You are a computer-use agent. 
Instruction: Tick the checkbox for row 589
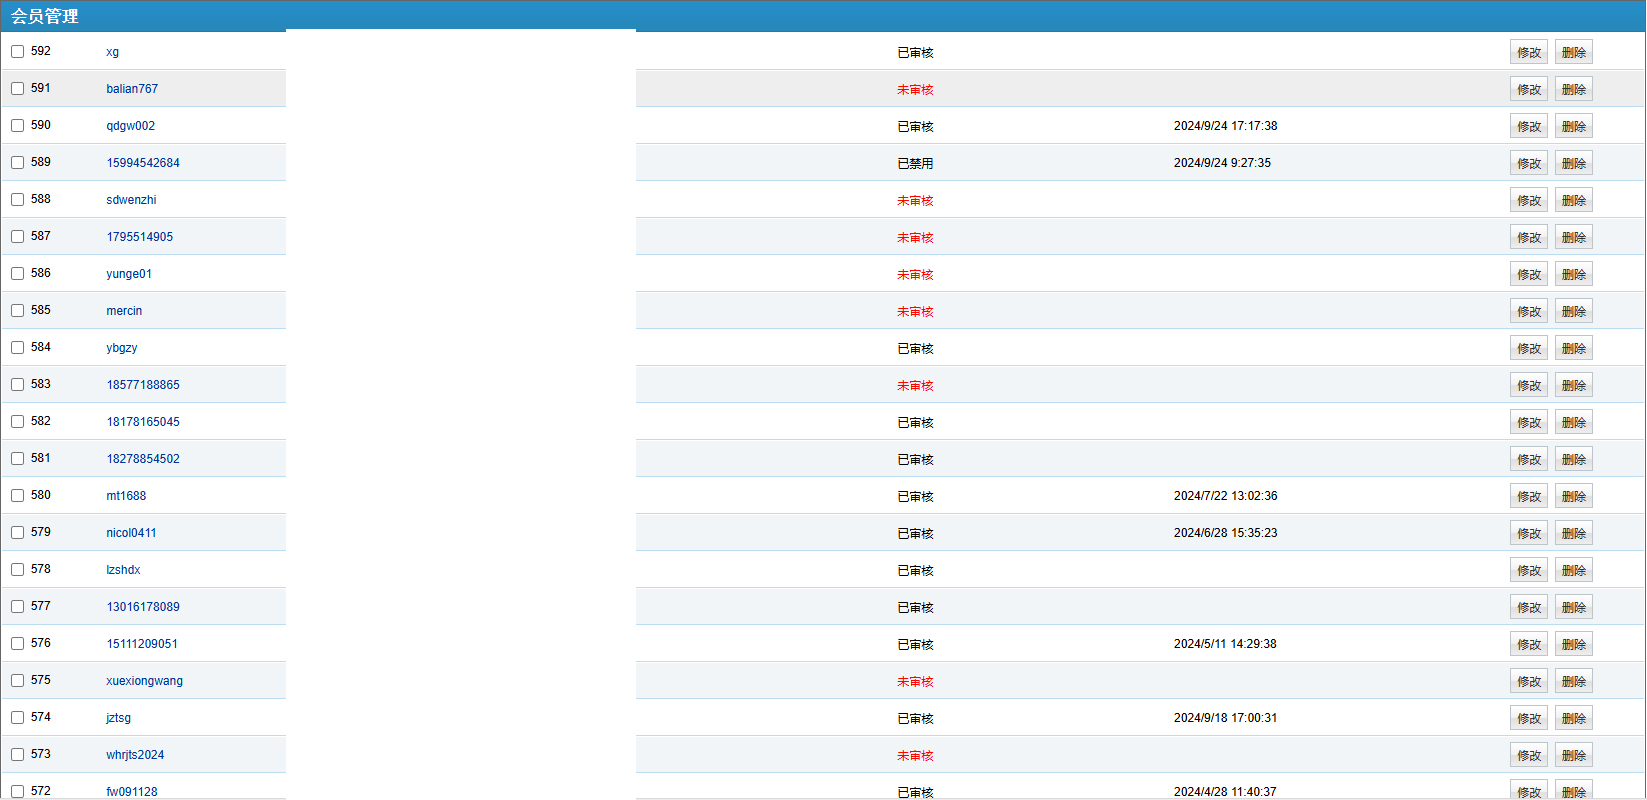pos(18,163)
